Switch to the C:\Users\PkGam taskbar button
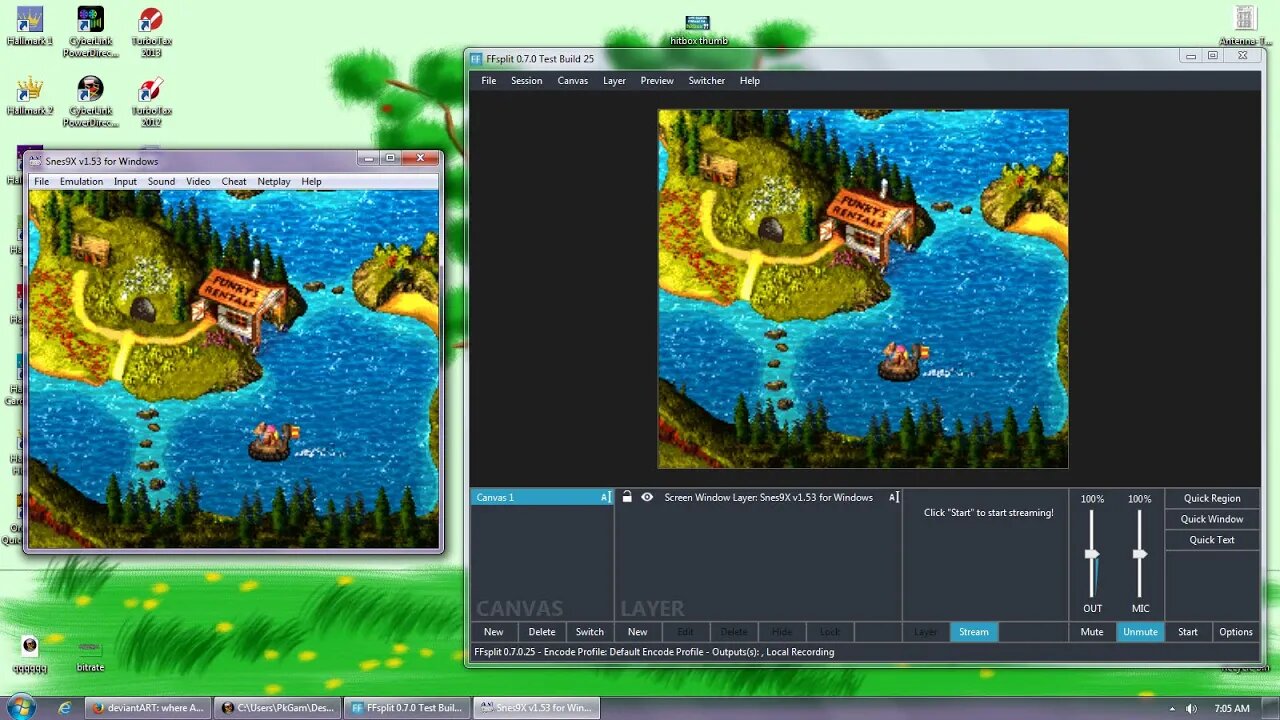 (278, 708)
